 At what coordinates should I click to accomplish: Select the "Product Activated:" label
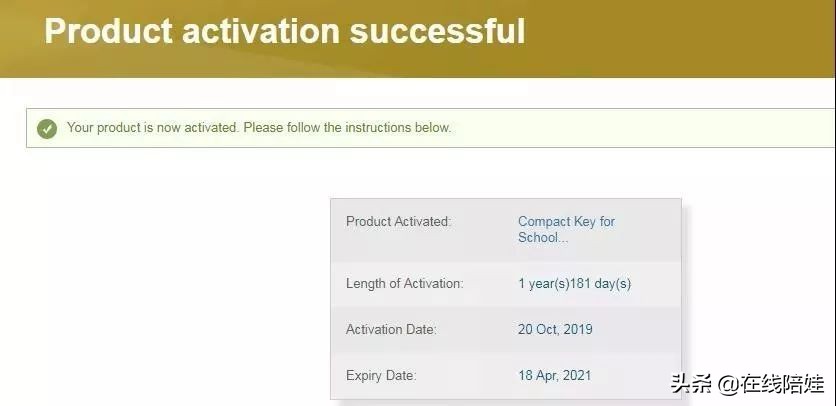click(398, 222)
